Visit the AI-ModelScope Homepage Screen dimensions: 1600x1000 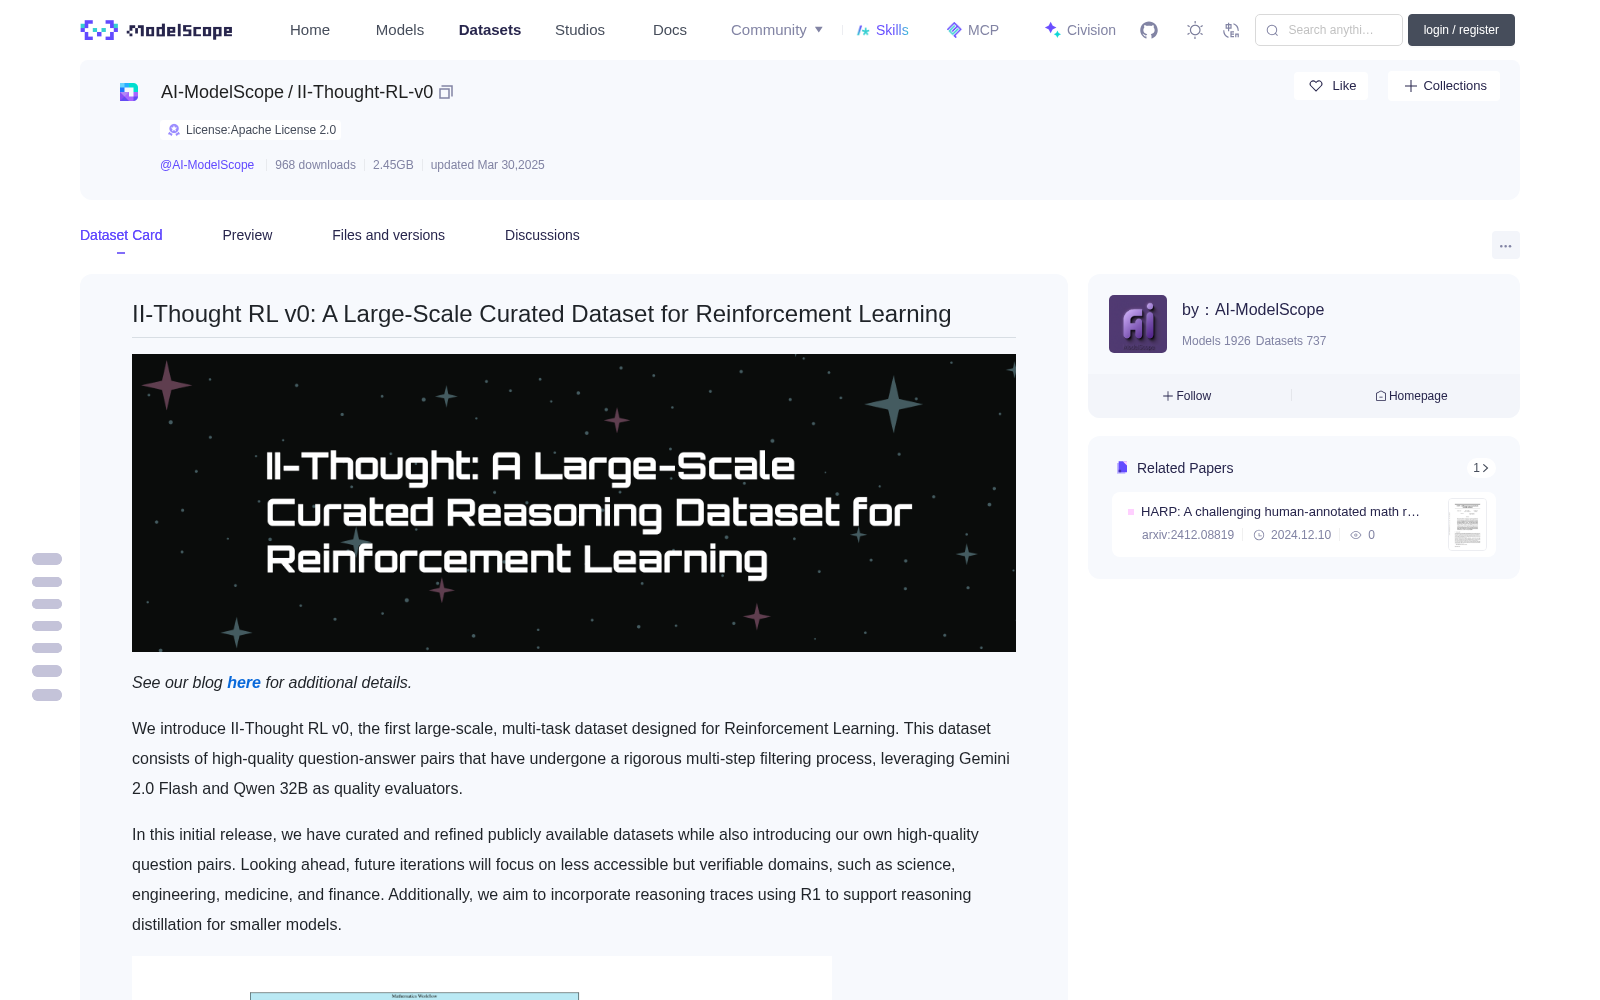1411,396
